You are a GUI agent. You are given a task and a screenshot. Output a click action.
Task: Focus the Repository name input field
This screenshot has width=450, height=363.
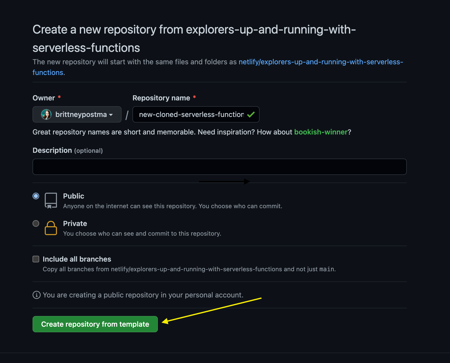[196, 115]
